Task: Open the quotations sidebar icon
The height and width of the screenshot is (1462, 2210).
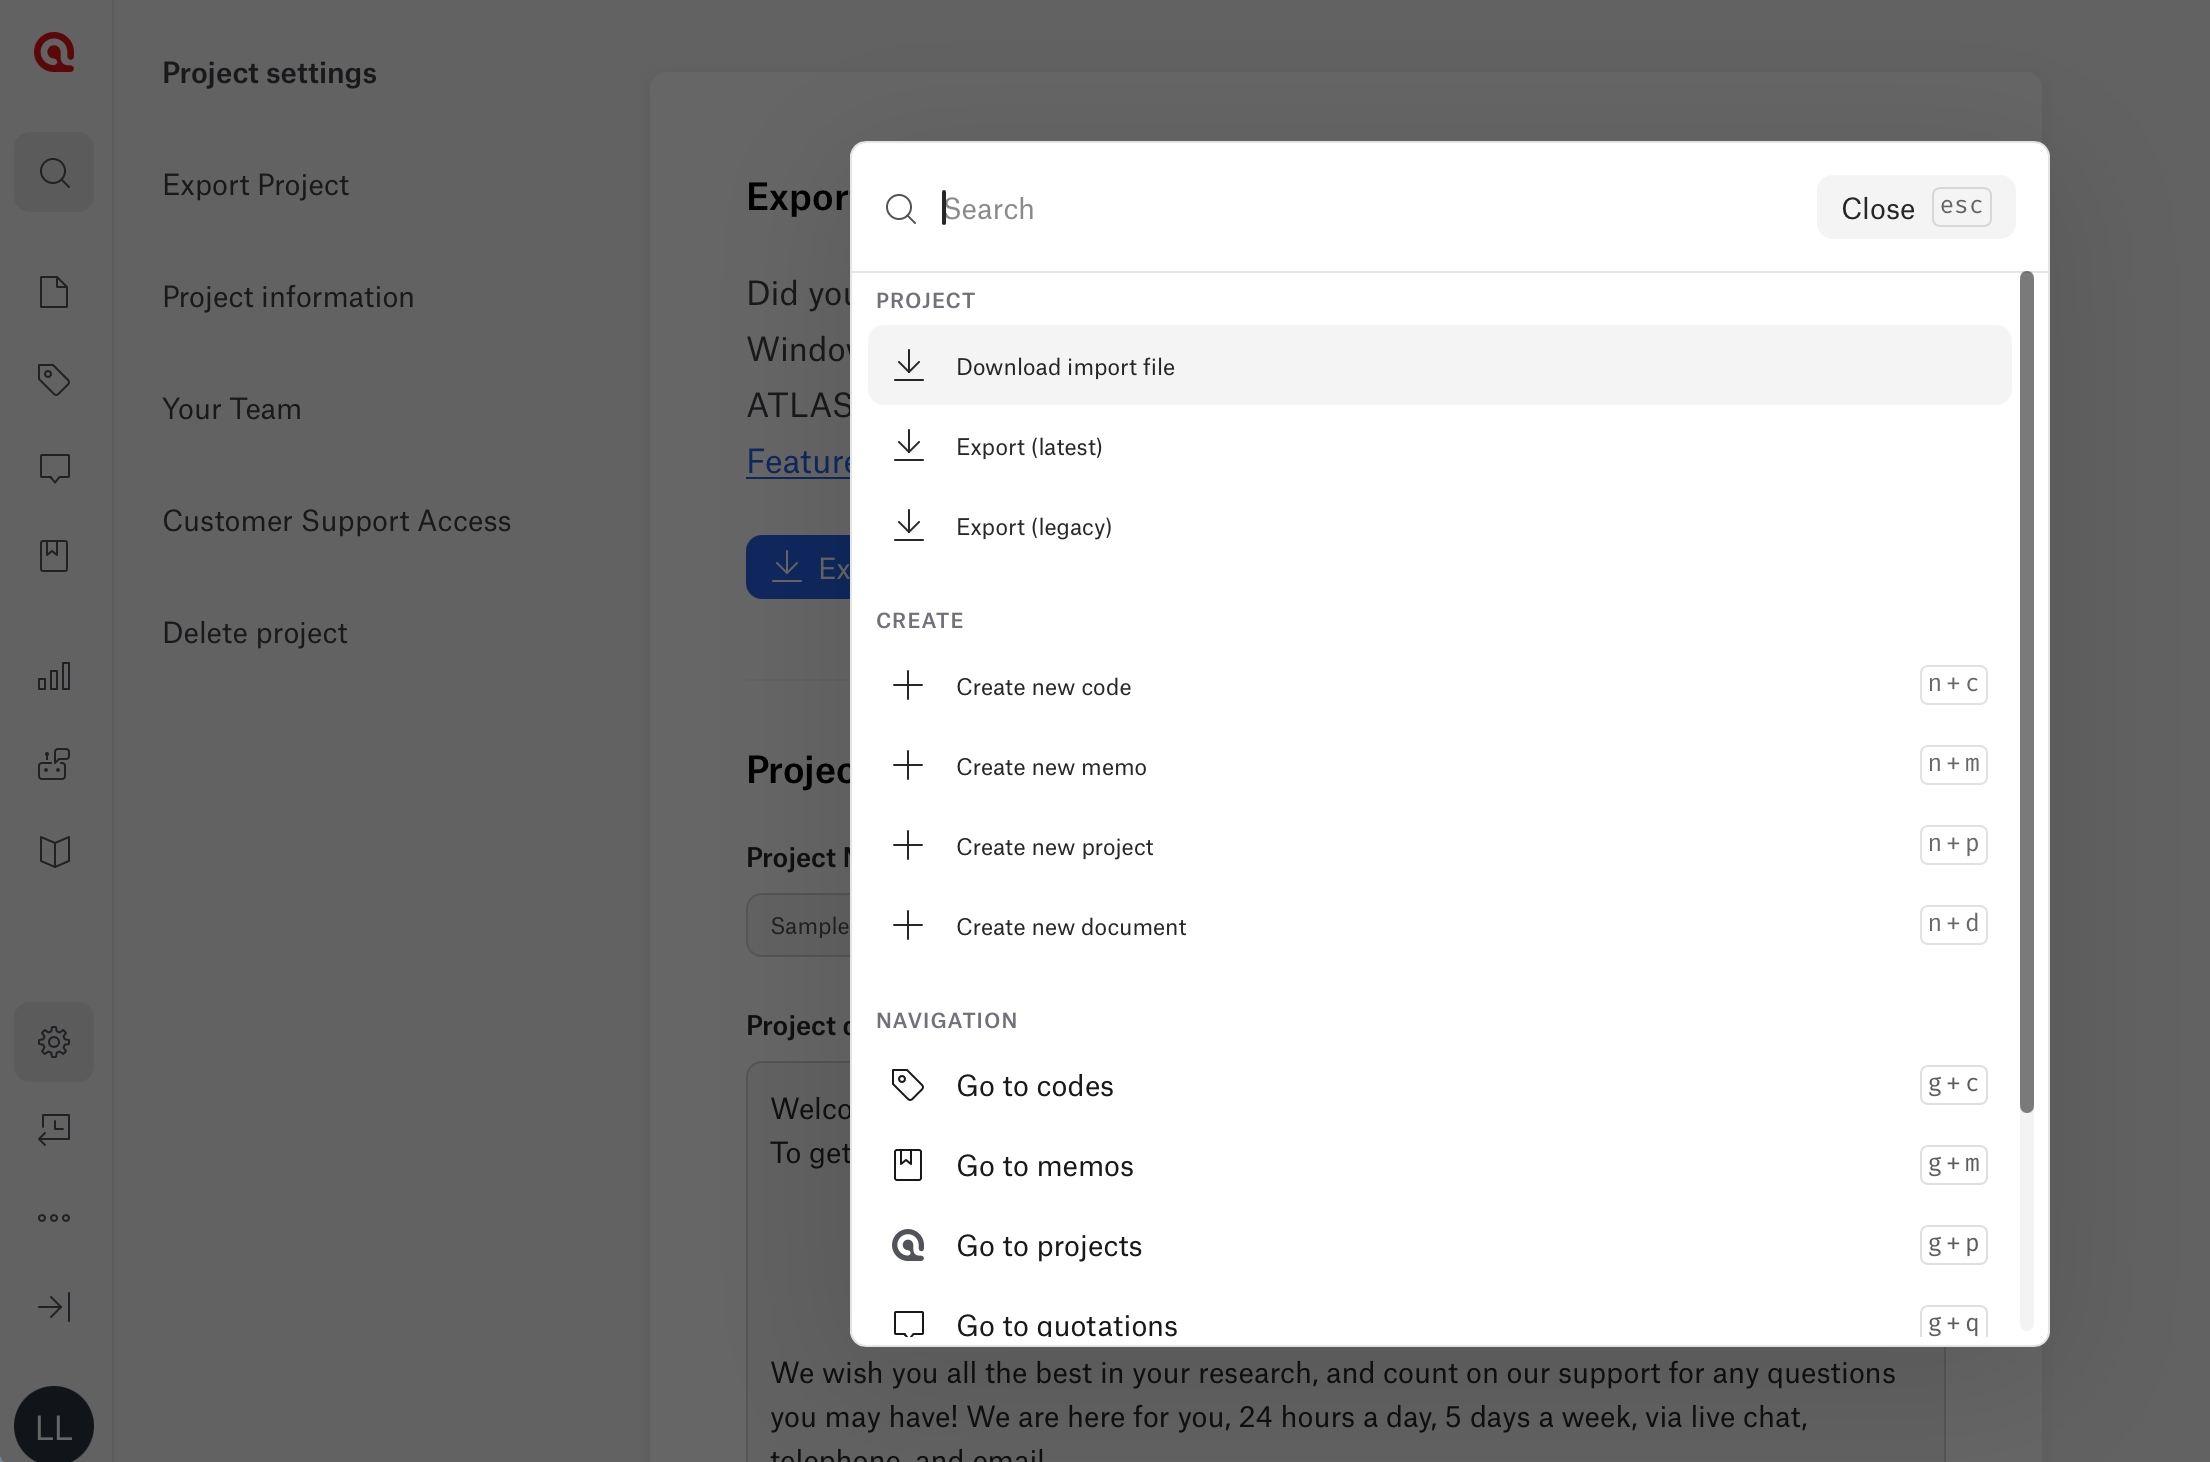Action: pos(54,467)
